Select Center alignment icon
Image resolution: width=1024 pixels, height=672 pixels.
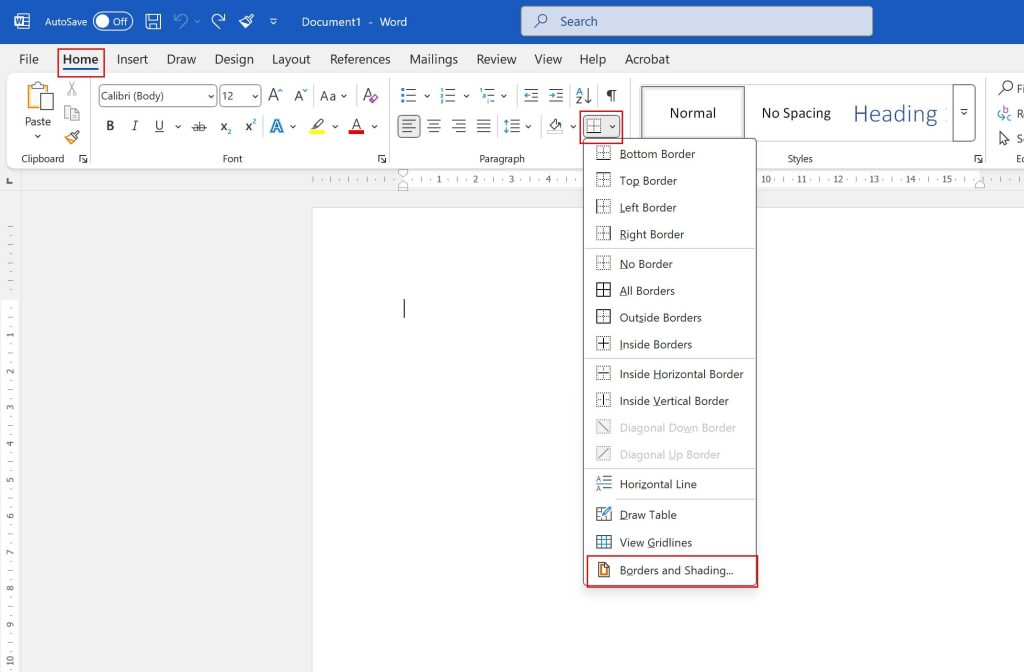(434, 126)
